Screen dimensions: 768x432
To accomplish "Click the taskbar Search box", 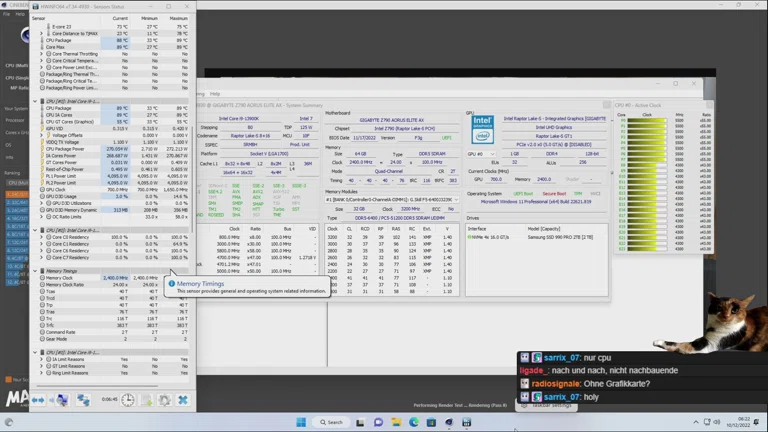I will coord(331,422).
